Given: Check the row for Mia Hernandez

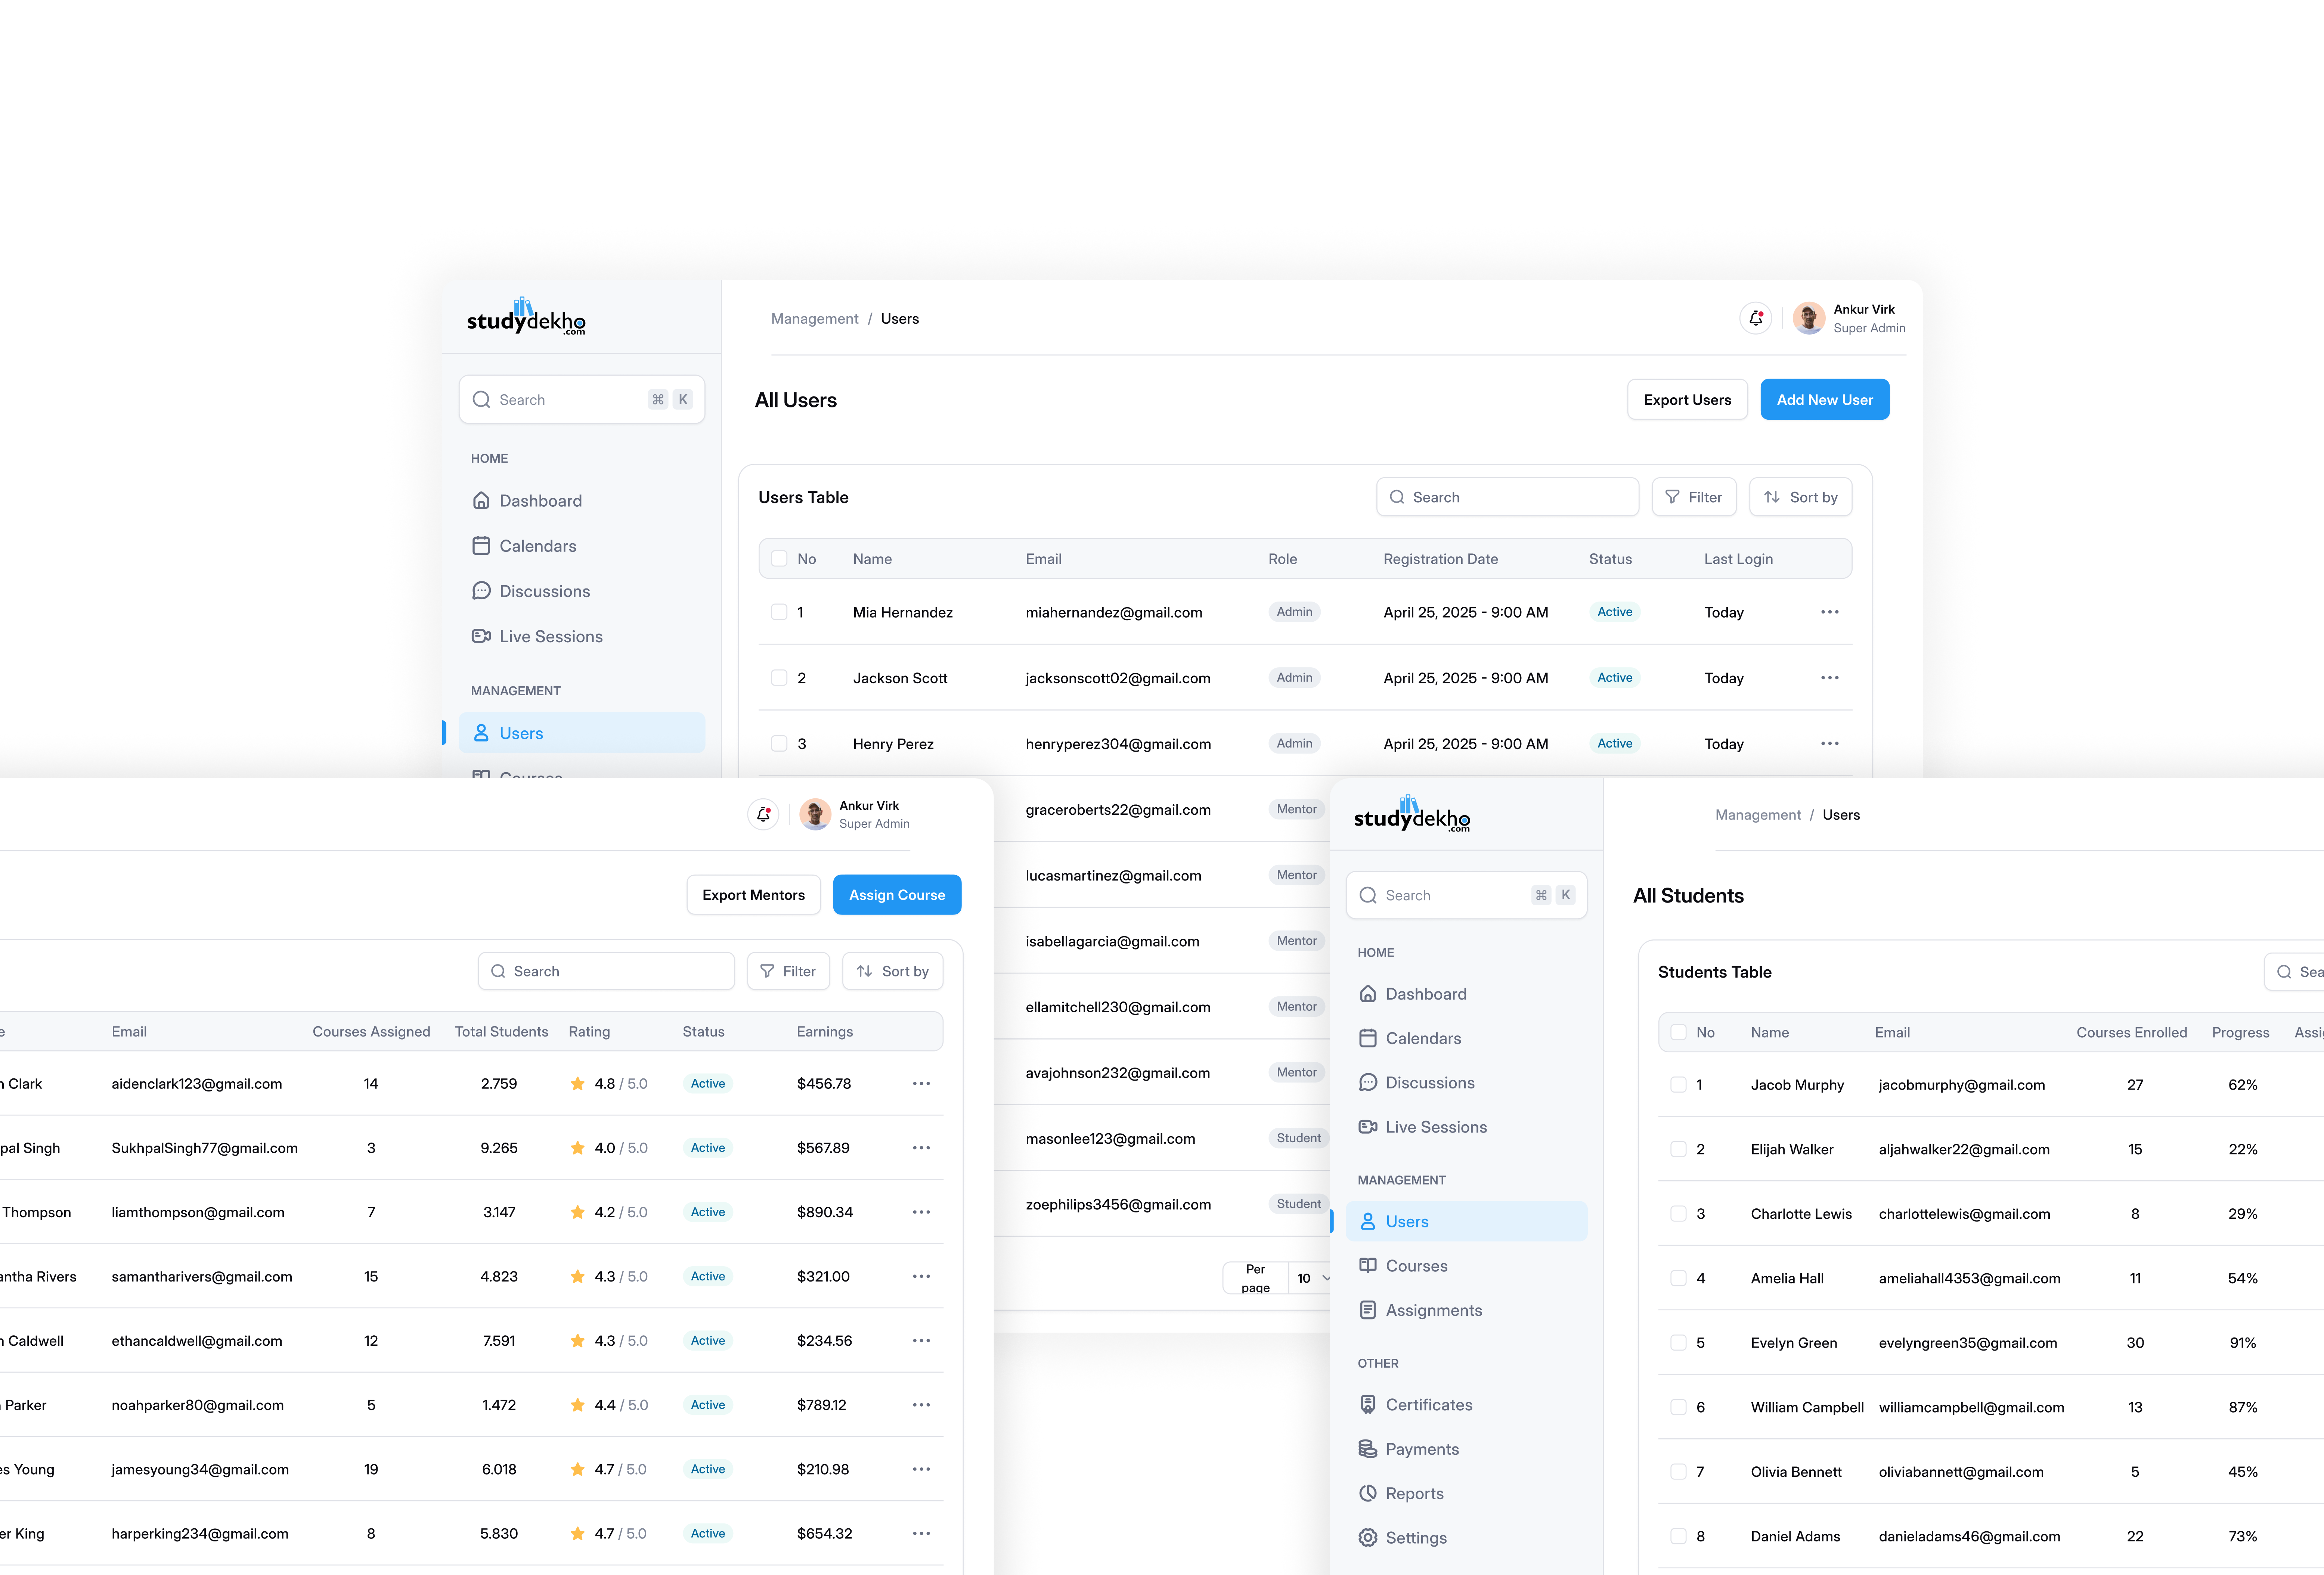Looking at the screenshot, I should 779,612.
